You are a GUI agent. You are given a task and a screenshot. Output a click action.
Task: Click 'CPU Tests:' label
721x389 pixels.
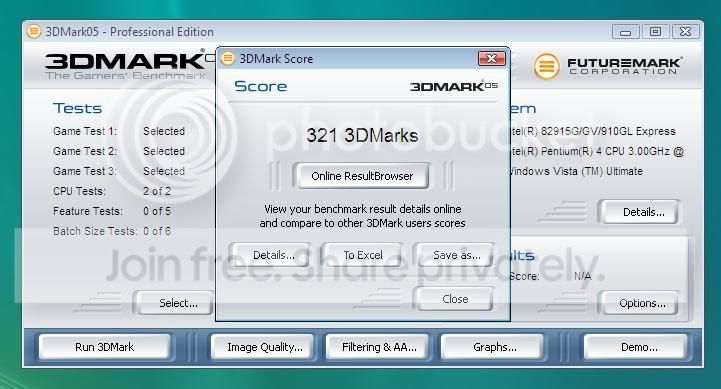click(80, 191)
